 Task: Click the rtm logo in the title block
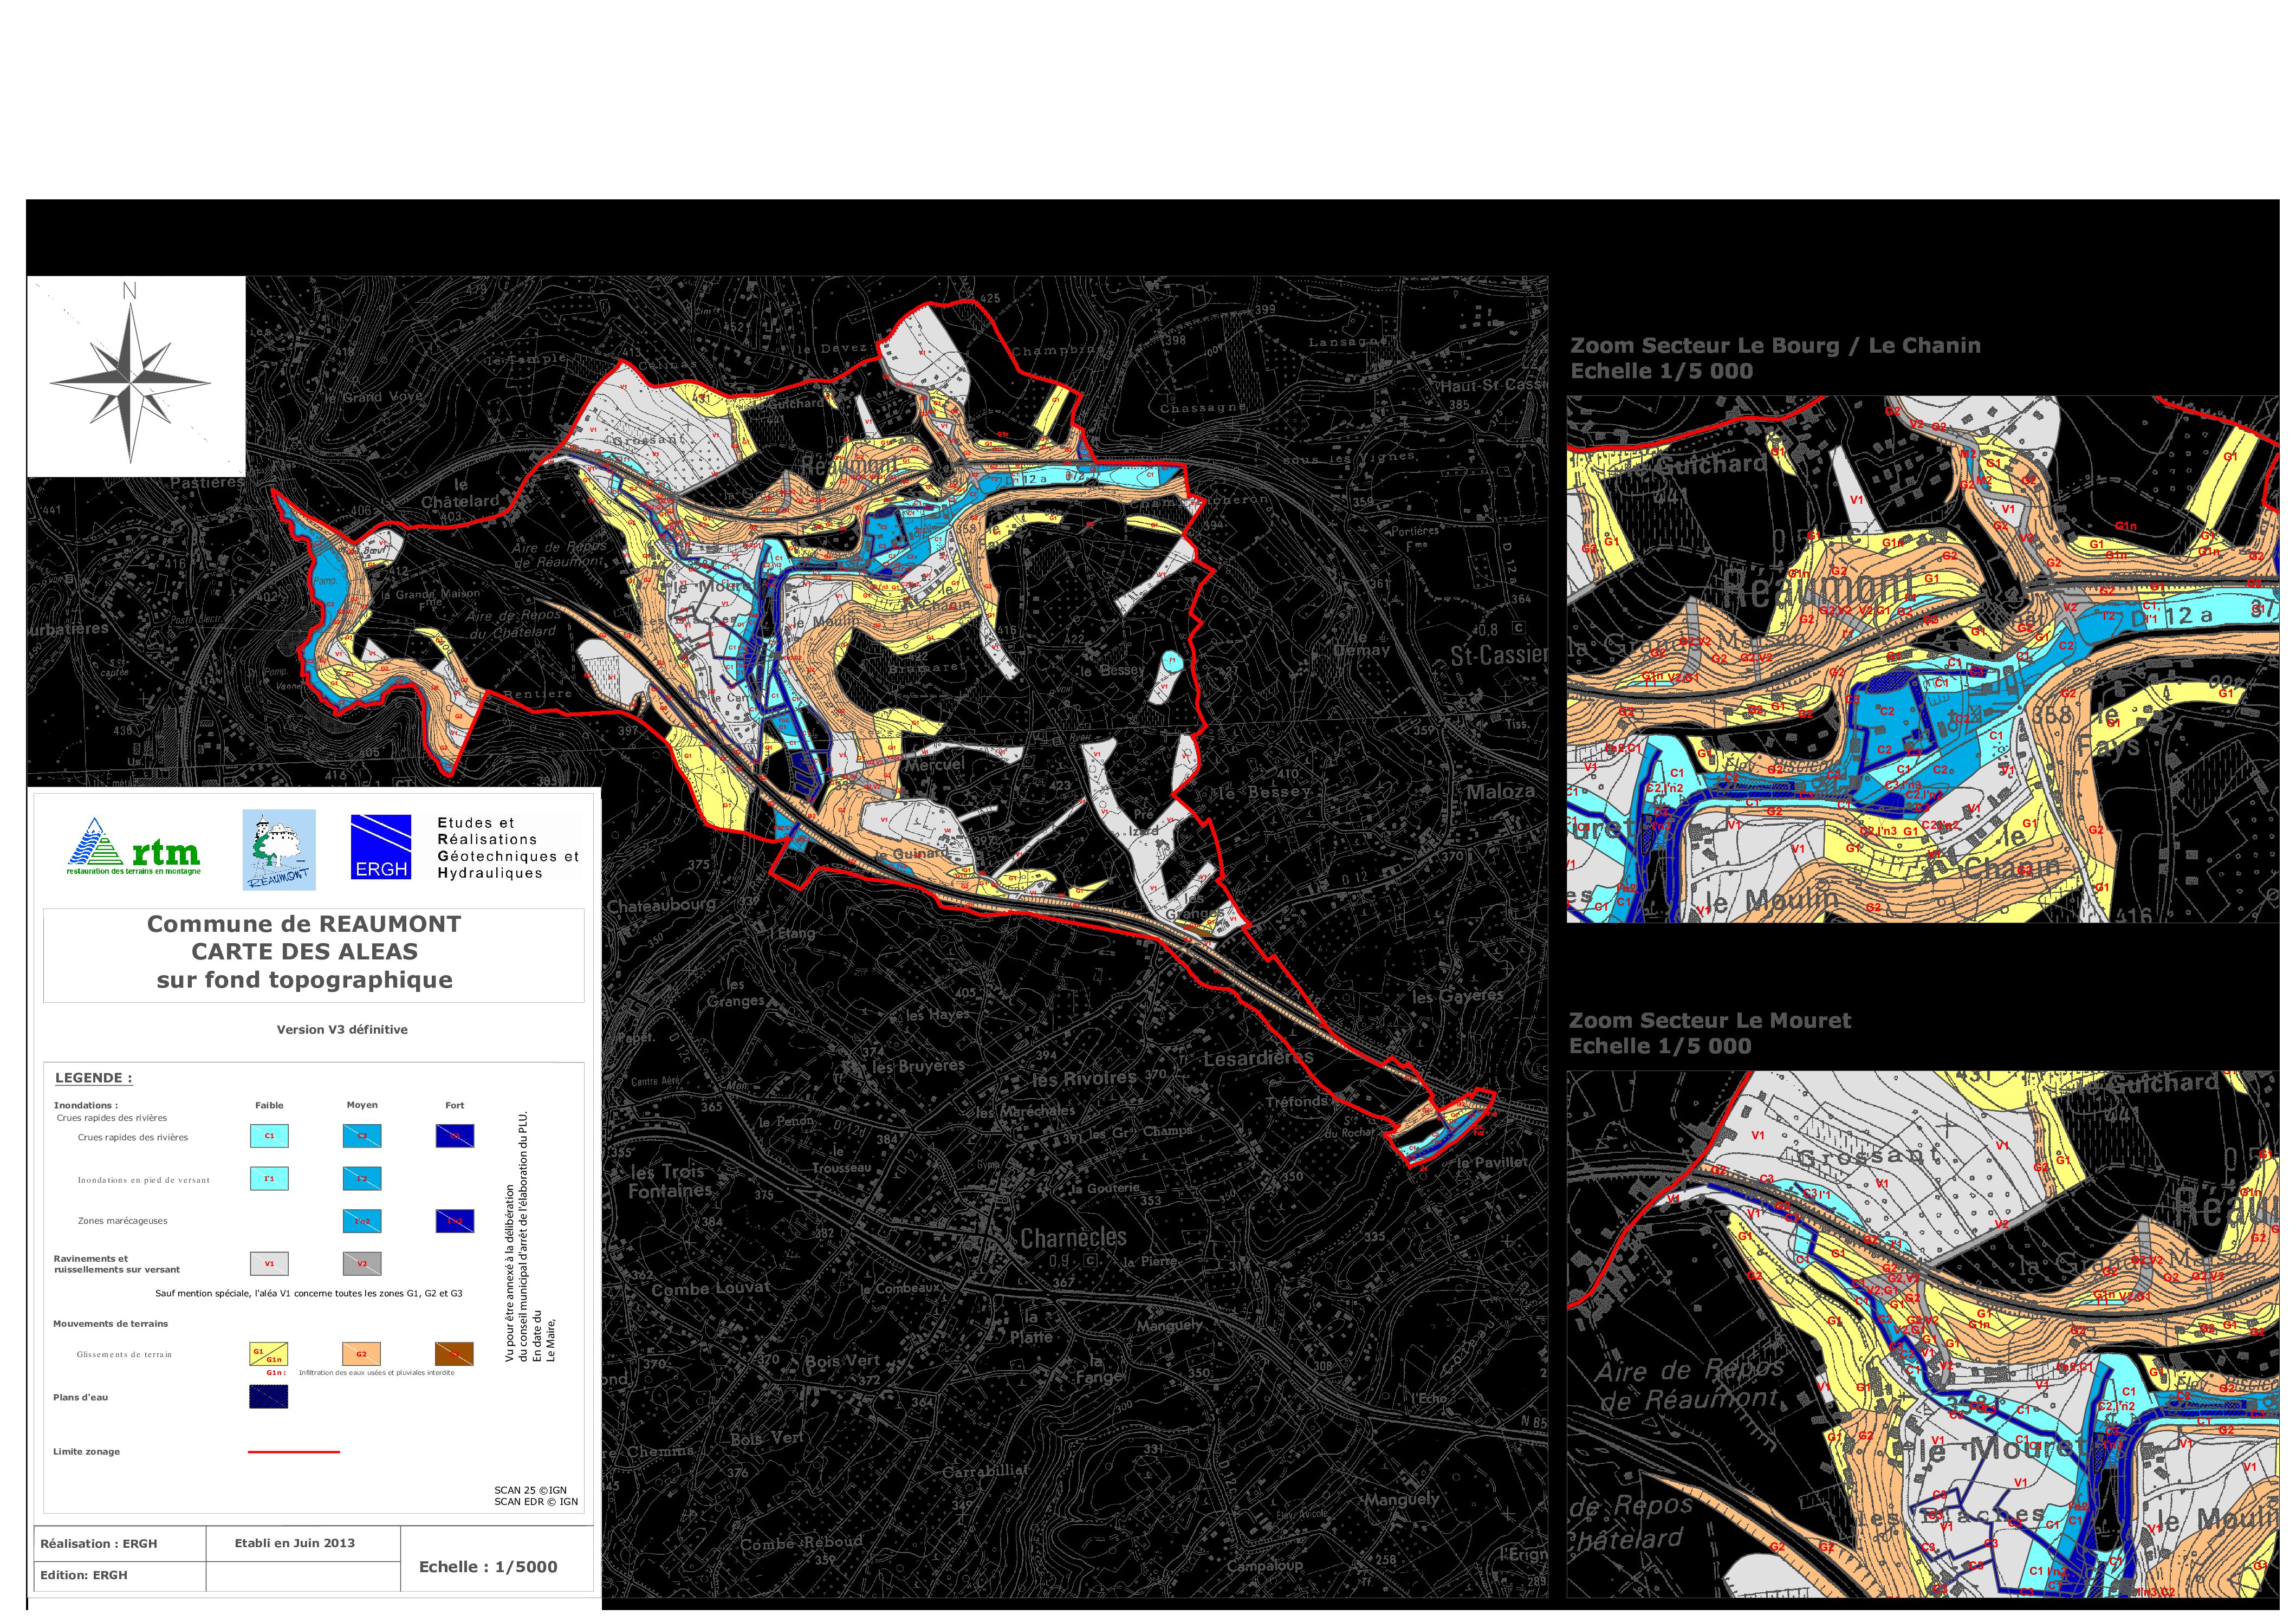click(134, 847)
